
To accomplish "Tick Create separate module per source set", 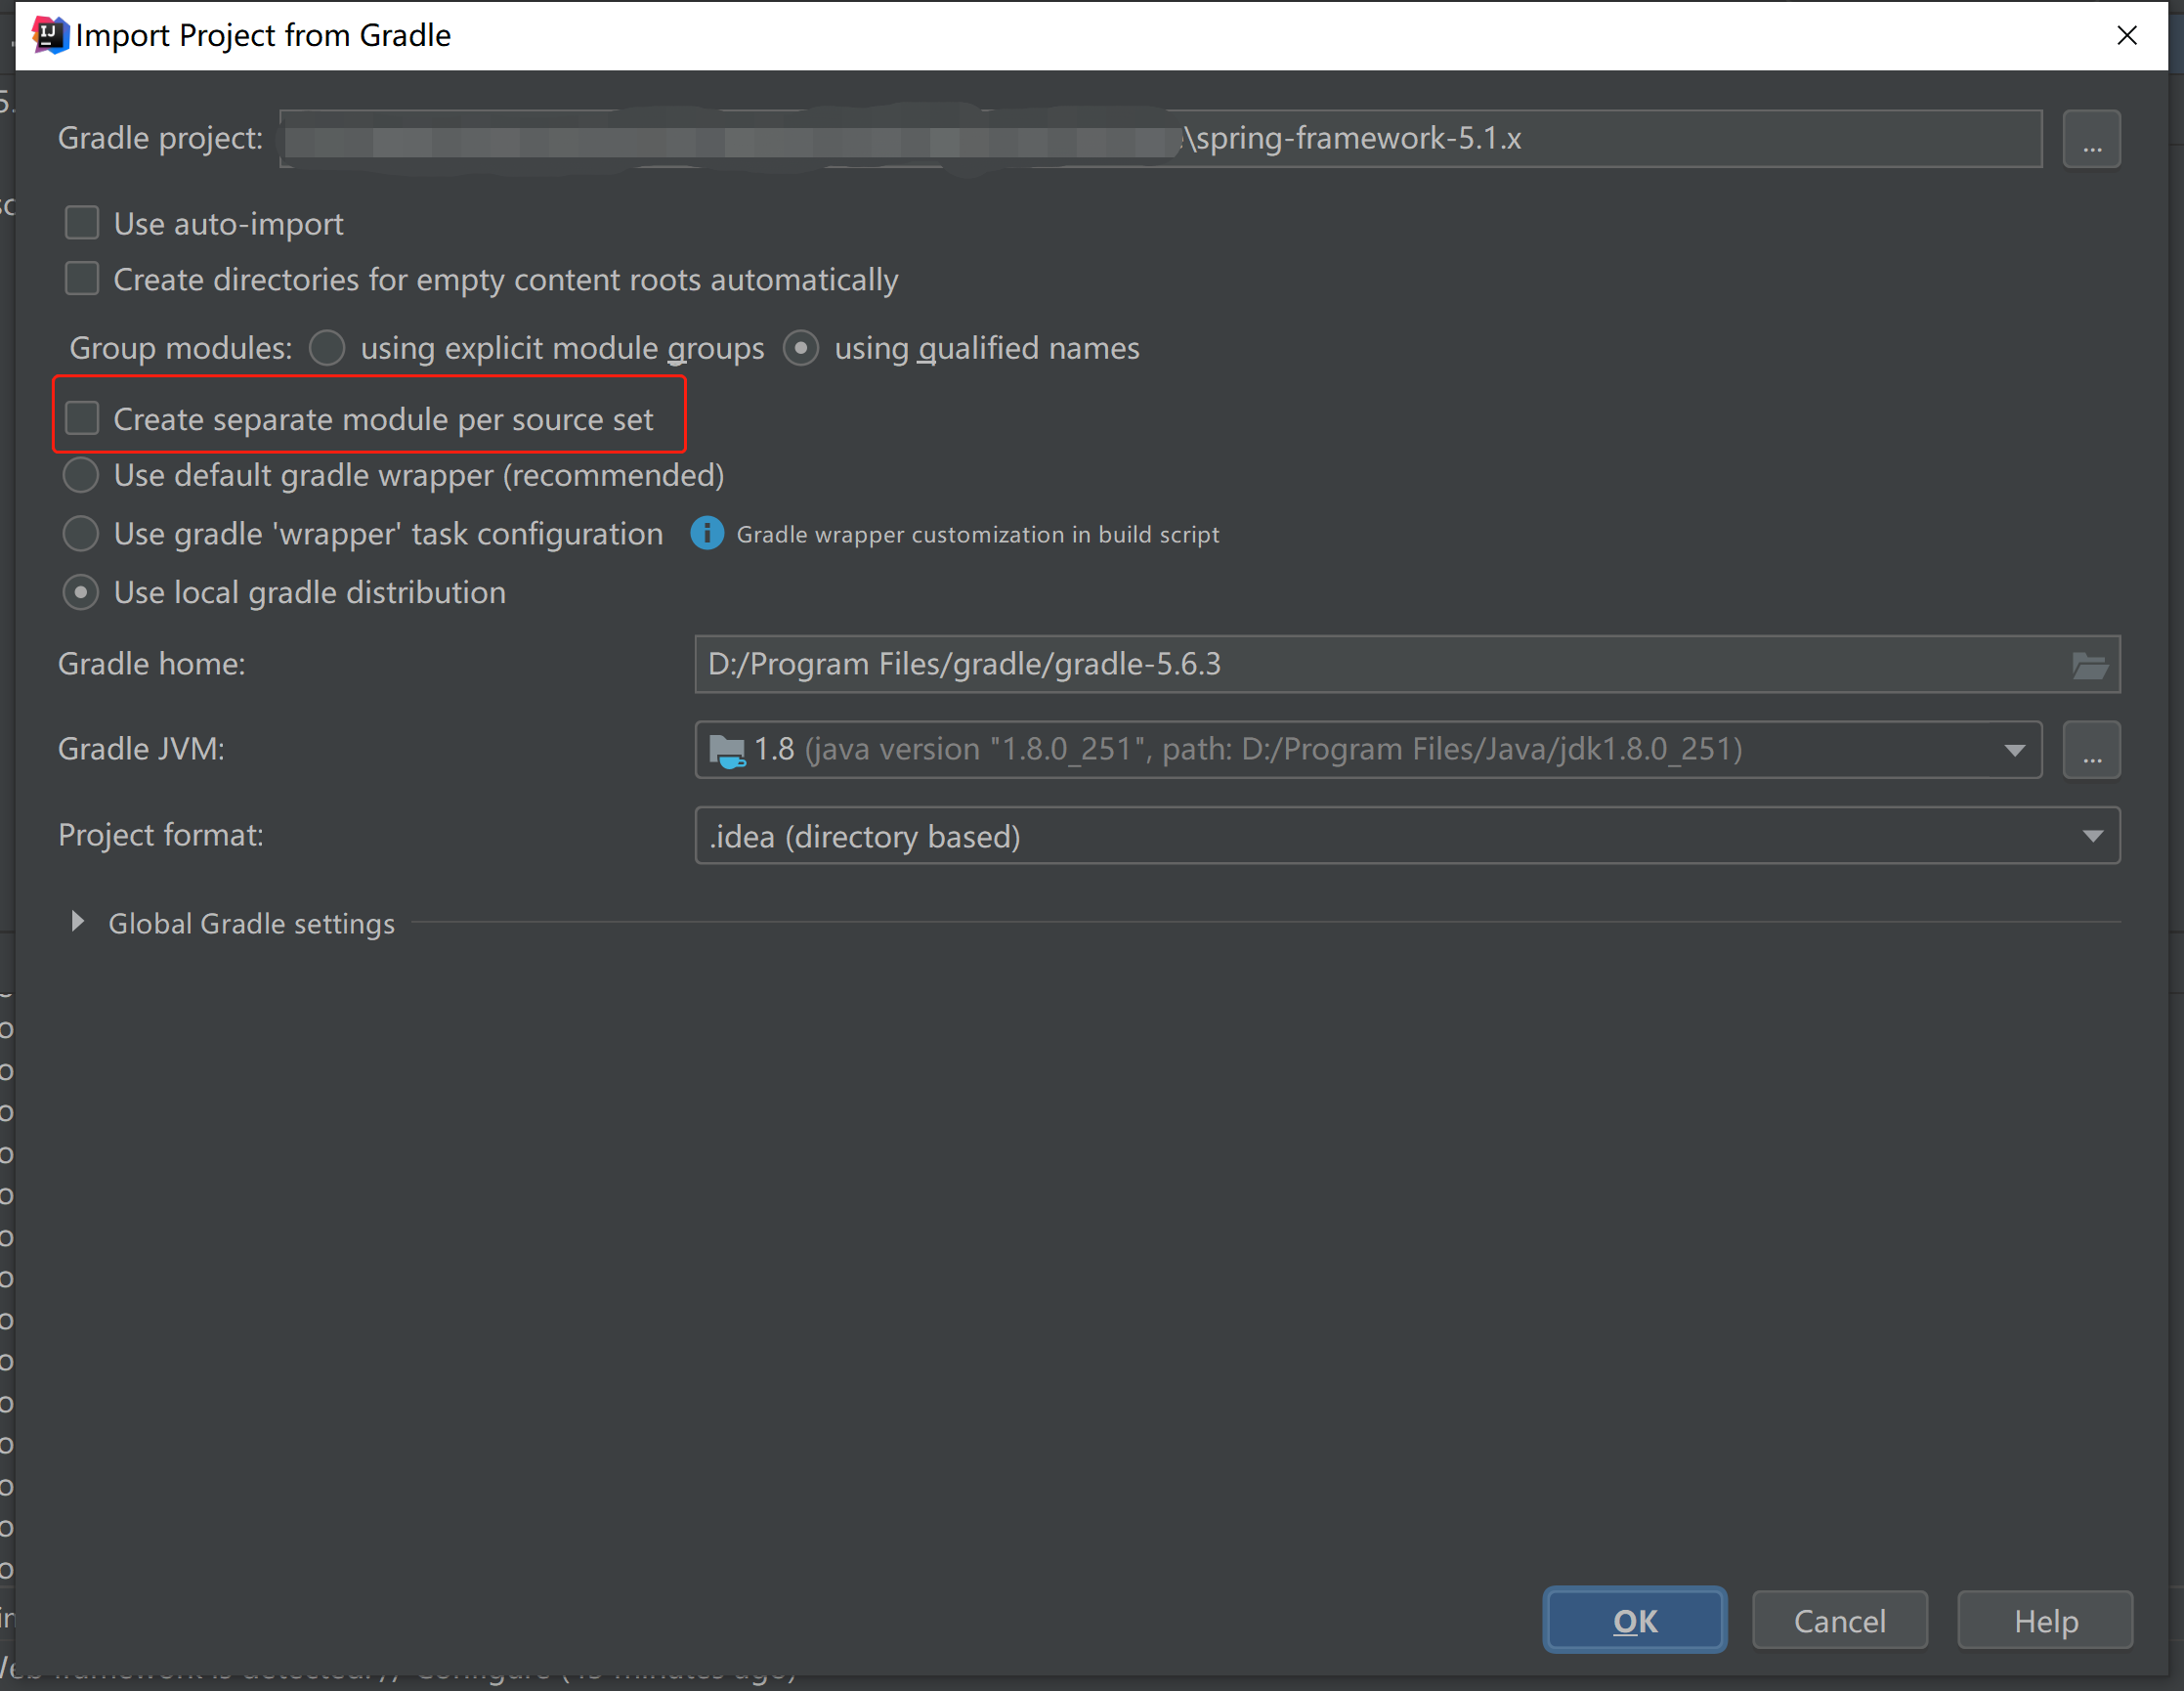I will 82,418.
